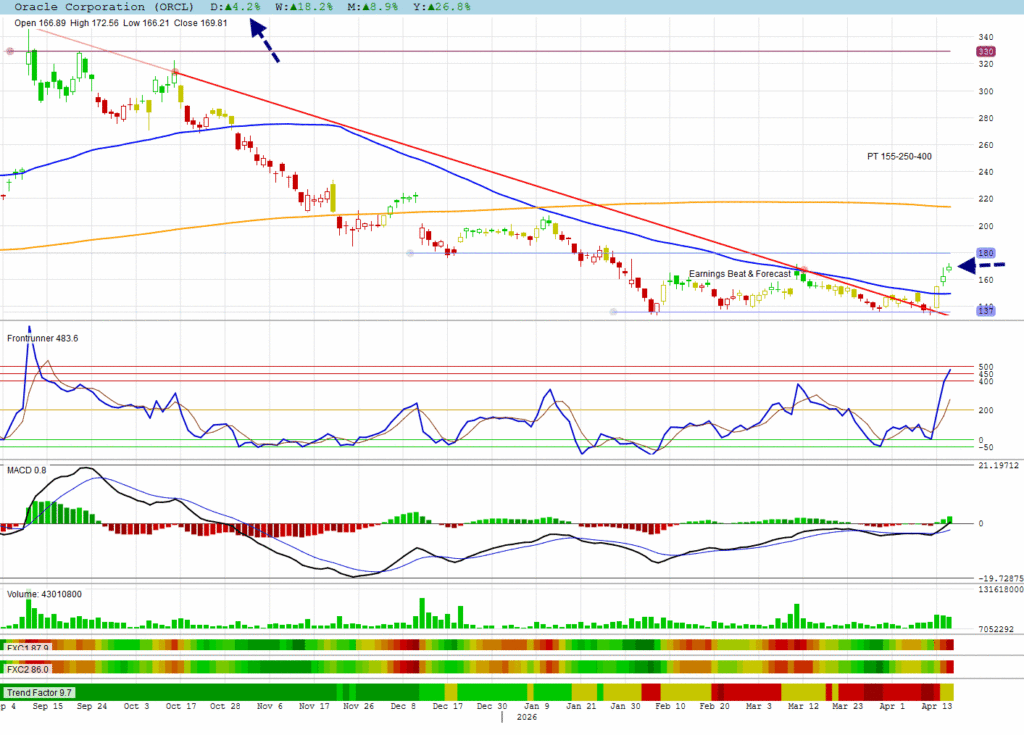The image size is (1024, 735).
Task: Click the Volume 43010800 label
Action: [44, 594]
